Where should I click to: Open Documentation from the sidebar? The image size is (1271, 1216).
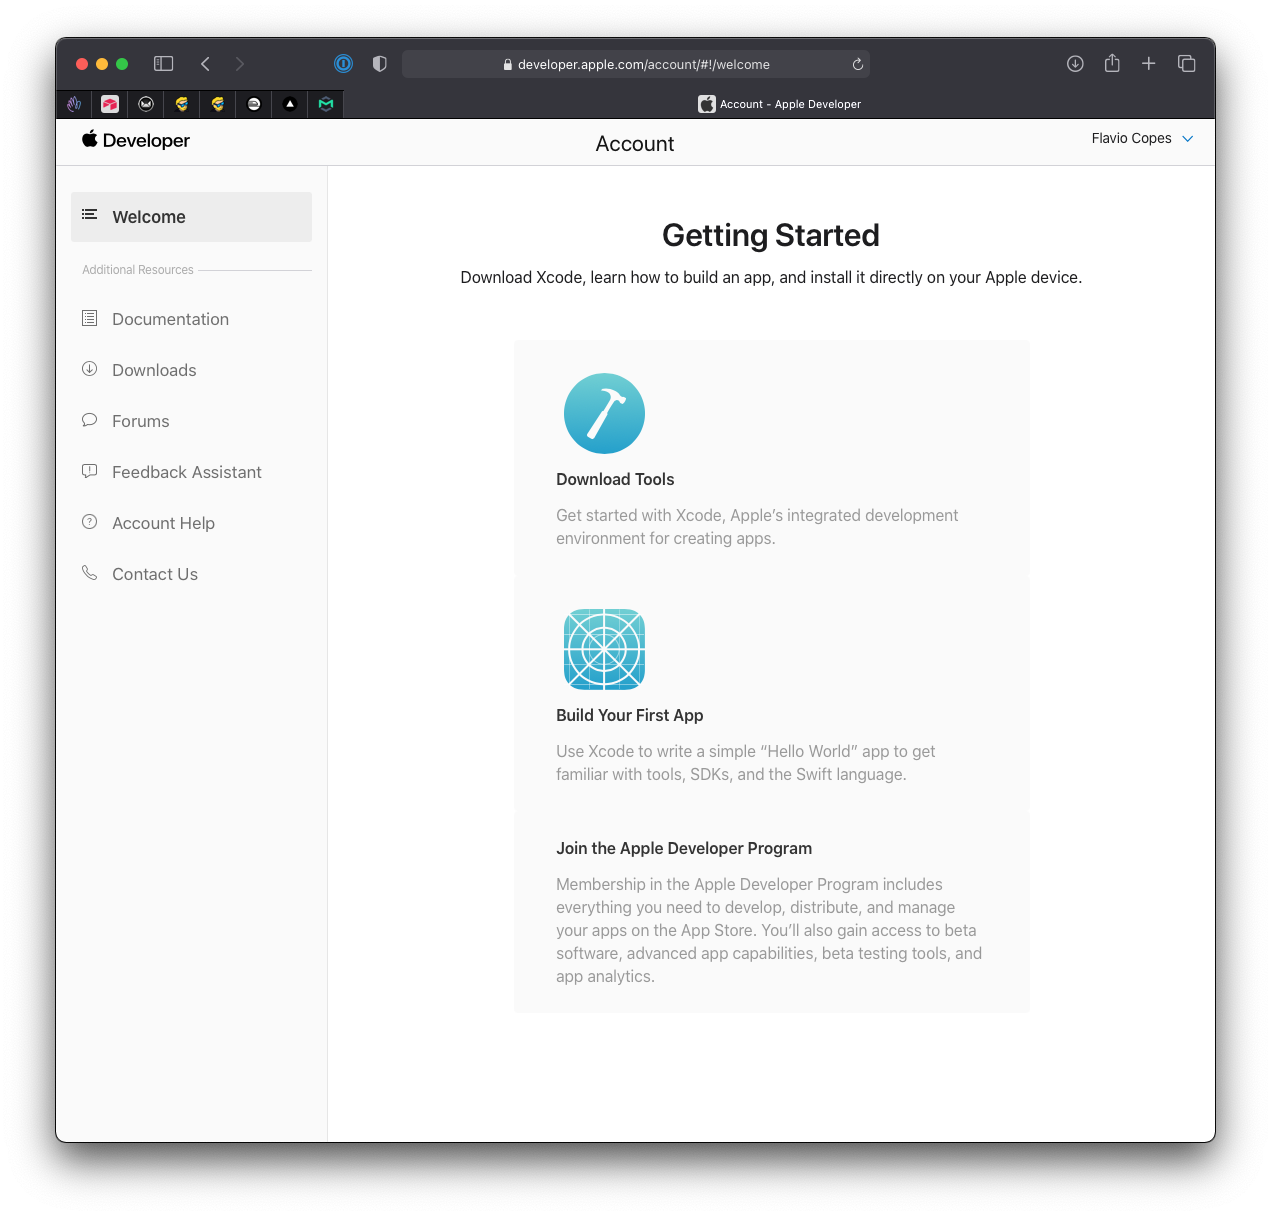(170, 319)
